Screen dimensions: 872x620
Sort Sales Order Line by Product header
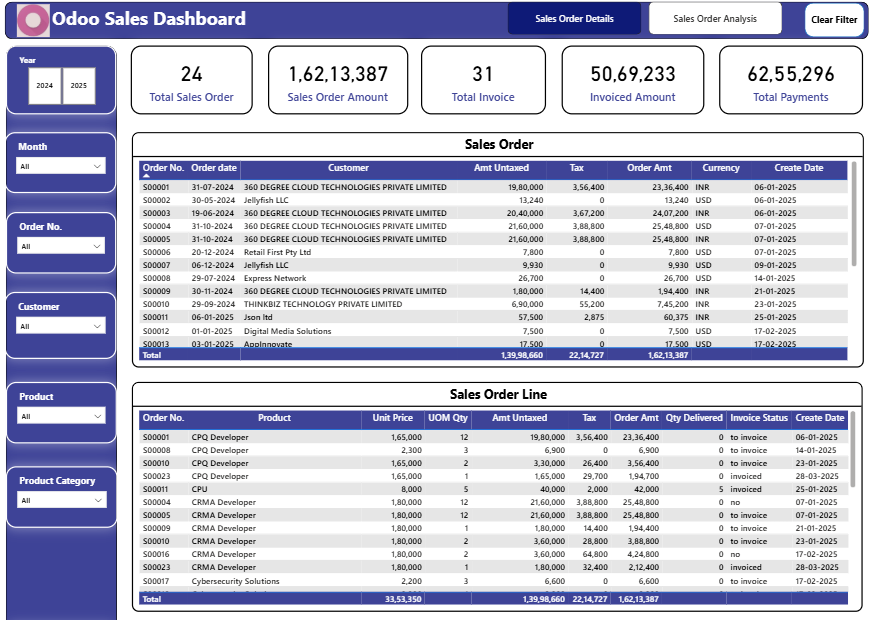tap(274, 418)
